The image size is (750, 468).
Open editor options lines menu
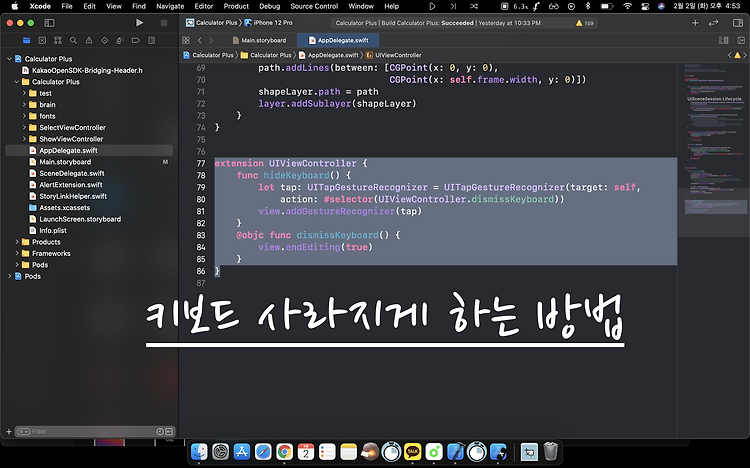724,40
